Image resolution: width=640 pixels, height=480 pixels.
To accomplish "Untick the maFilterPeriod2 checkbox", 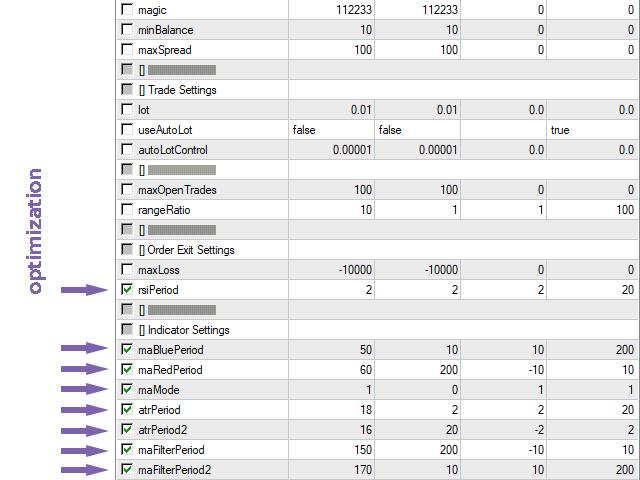I will click(x=127, y=469).
